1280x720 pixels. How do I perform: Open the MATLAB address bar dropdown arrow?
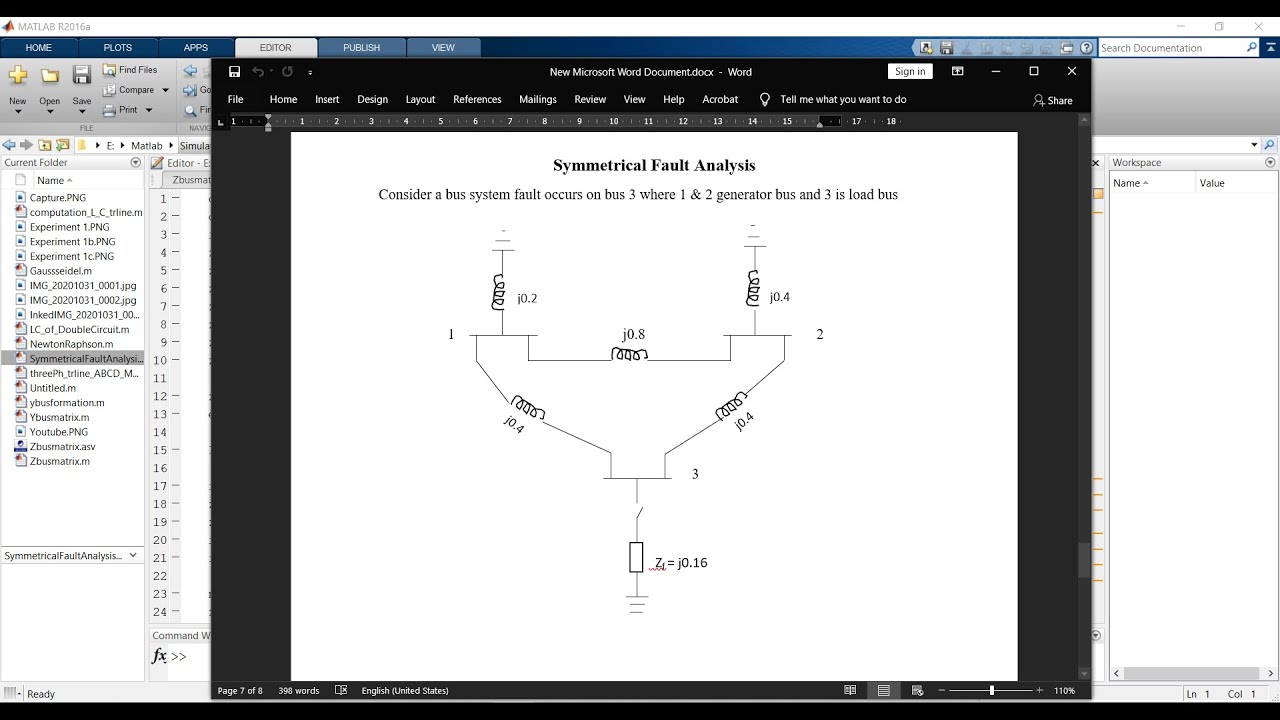click(x=1254, y=145)
